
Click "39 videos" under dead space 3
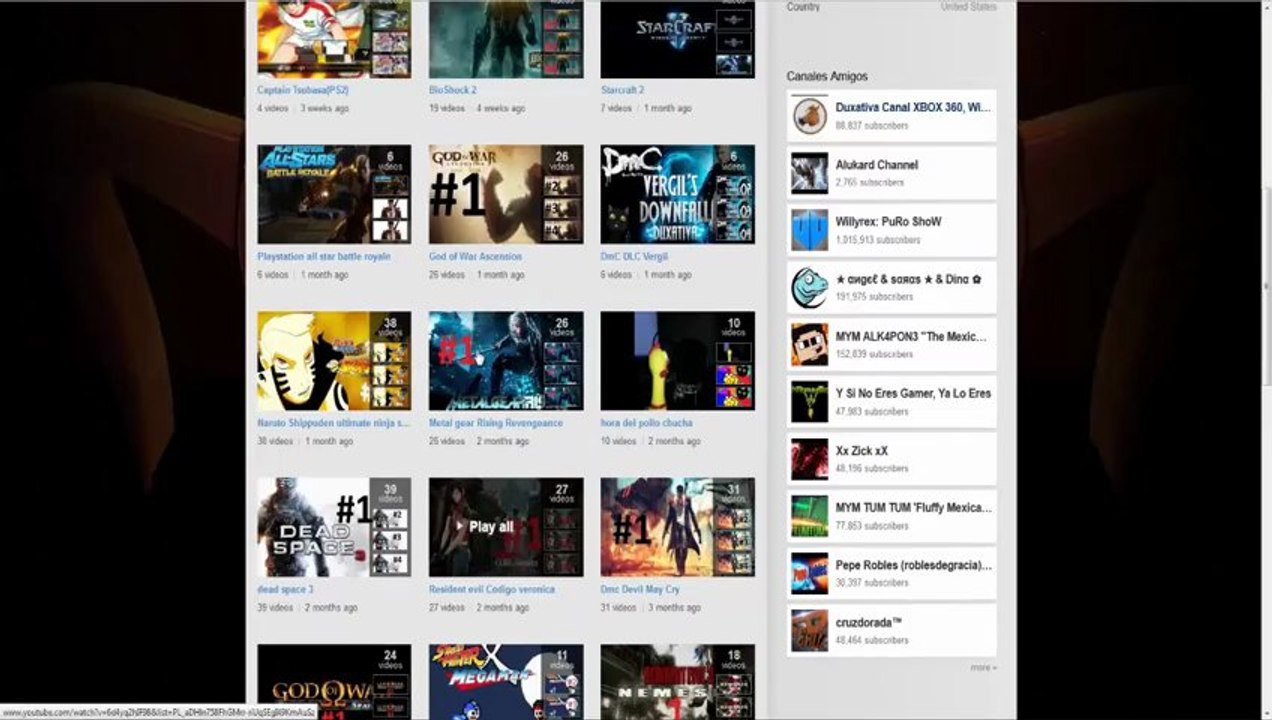275,607
